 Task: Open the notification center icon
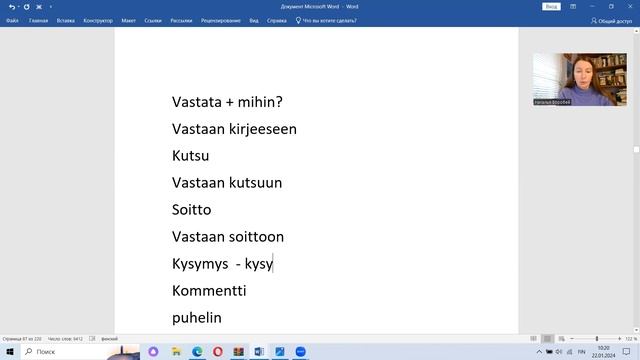pos(627,351)
